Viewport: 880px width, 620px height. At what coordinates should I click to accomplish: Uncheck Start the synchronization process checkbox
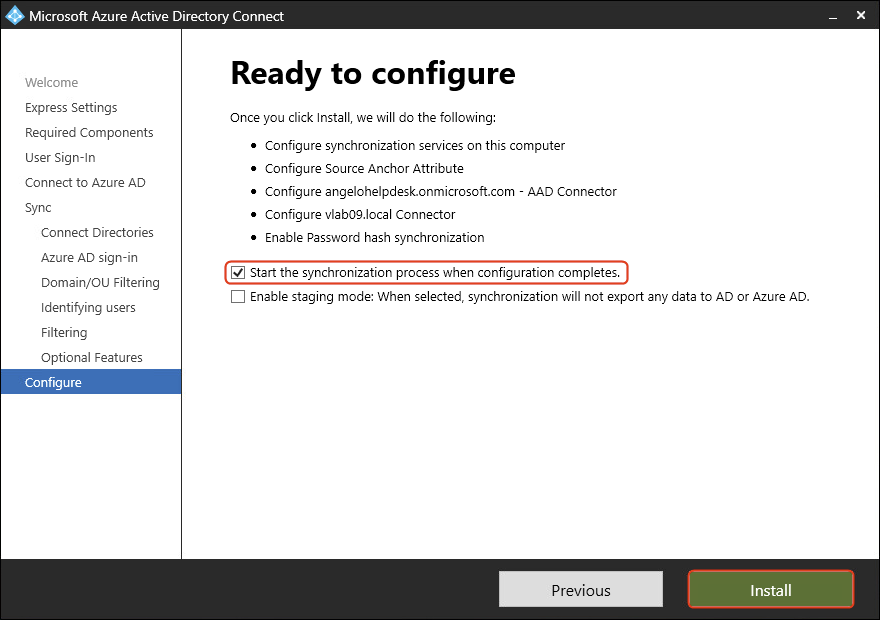click(238, 272)
